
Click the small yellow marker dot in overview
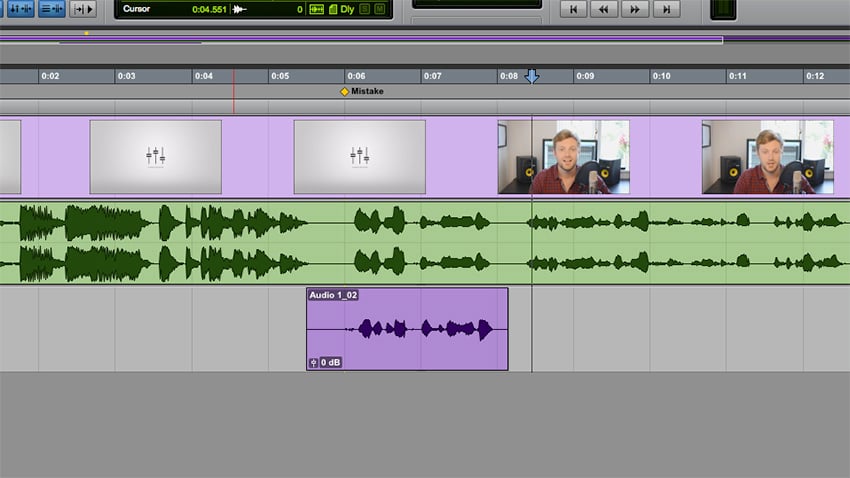(86, 34)
